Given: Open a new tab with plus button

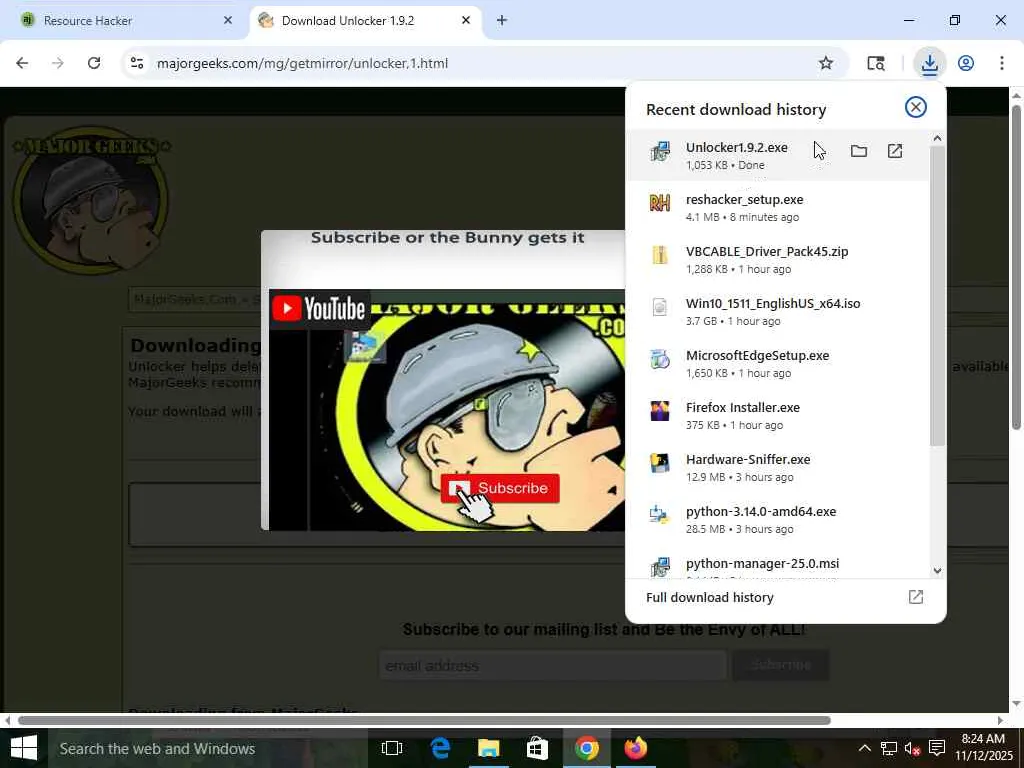Looking at the screenshot, I should click(x=502, y=20).
